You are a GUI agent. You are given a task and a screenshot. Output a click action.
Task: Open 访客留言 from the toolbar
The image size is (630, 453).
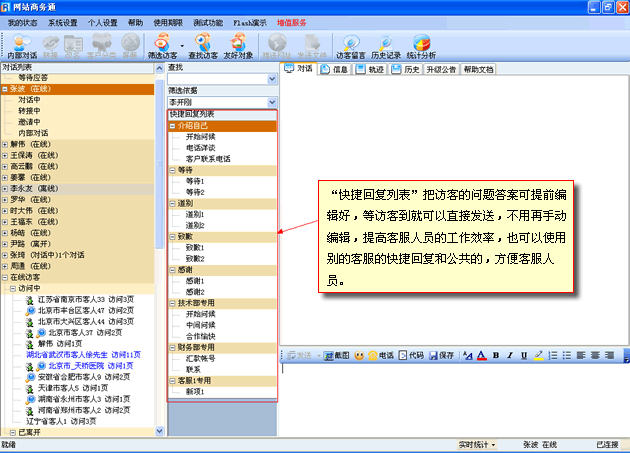click(x=351, y=45)
